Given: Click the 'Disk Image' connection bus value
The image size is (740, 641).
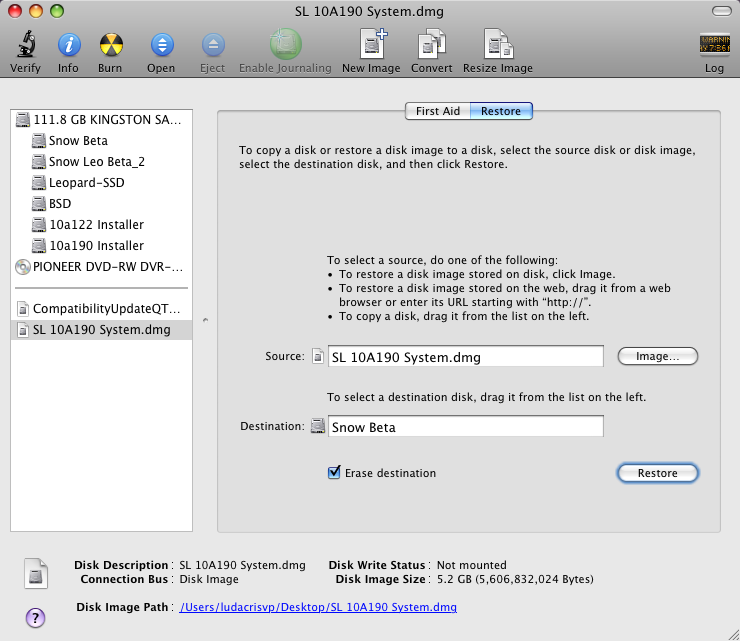Looking at the screenshot, I should pyautogui.click(x=209, y=579).
